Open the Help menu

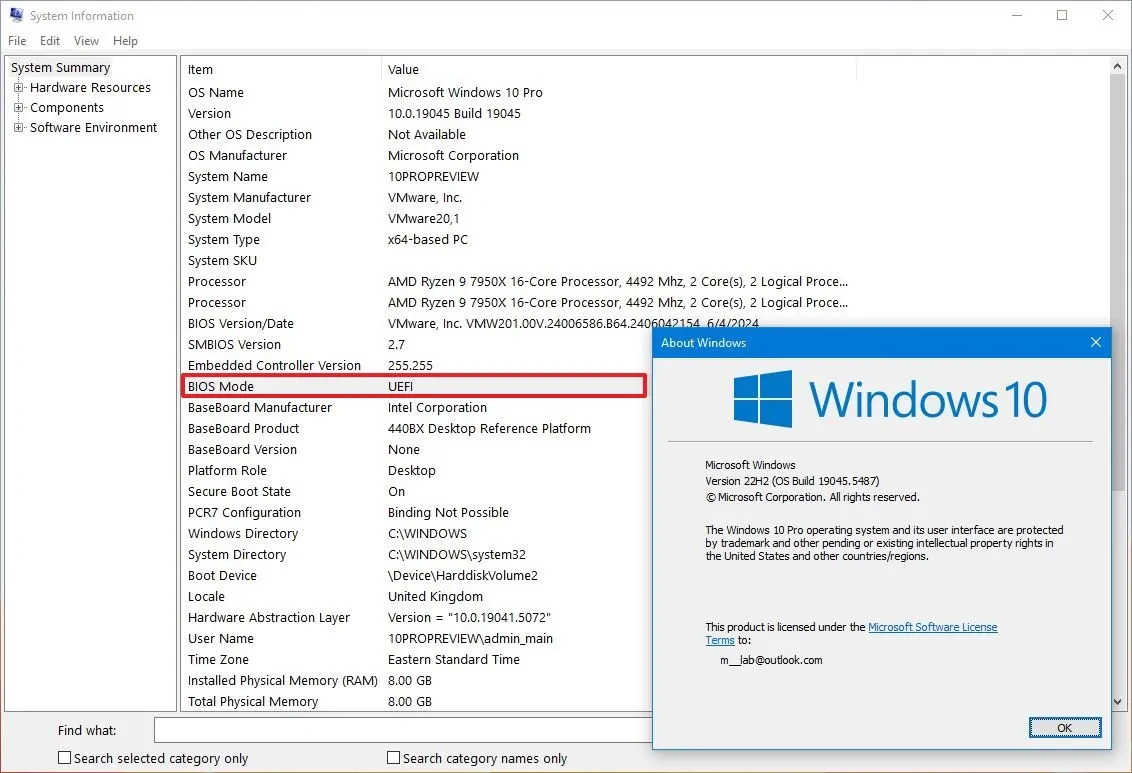[x=125, y=40]
